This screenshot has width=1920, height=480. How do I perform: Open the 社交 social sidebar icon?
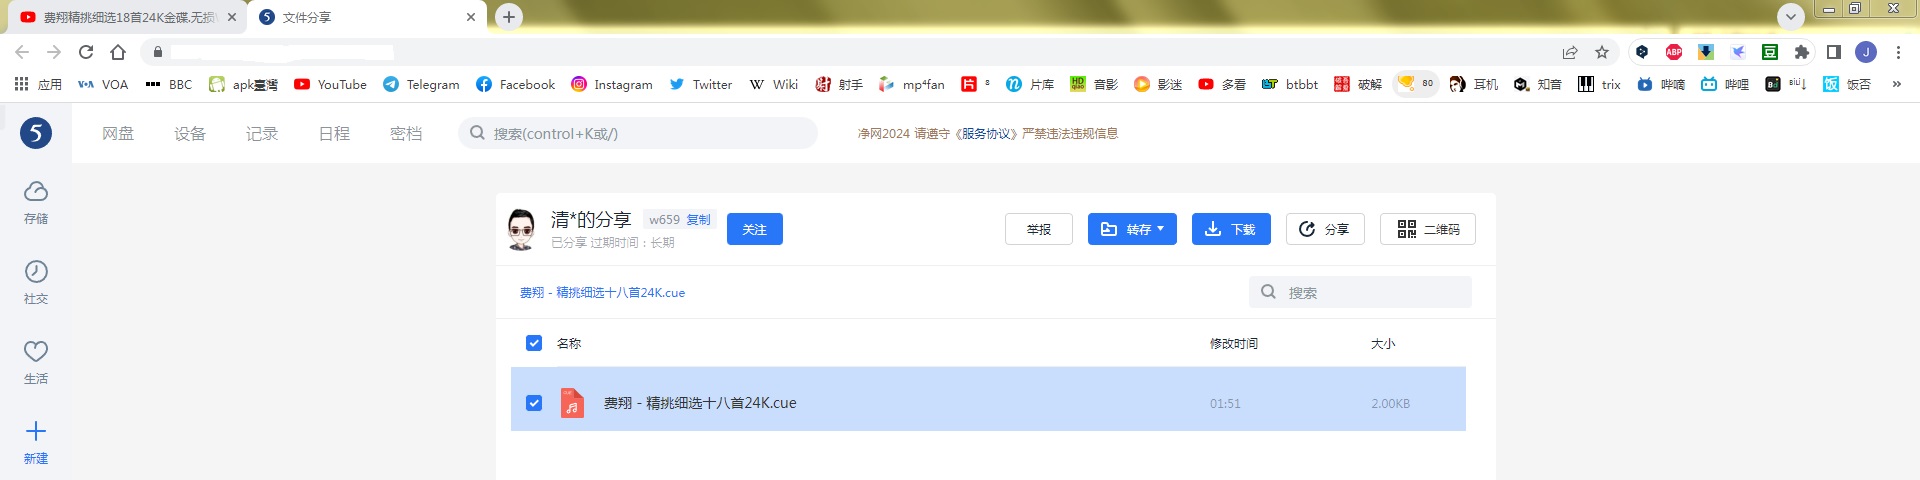pyautogui.click(x=36, y=281)
